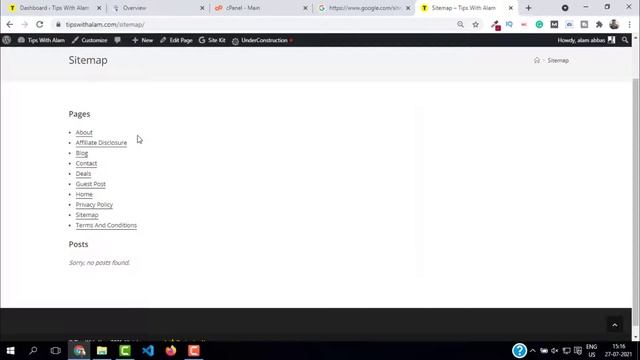Open the zoom magnifier icon in address bar

coord(460,24)
